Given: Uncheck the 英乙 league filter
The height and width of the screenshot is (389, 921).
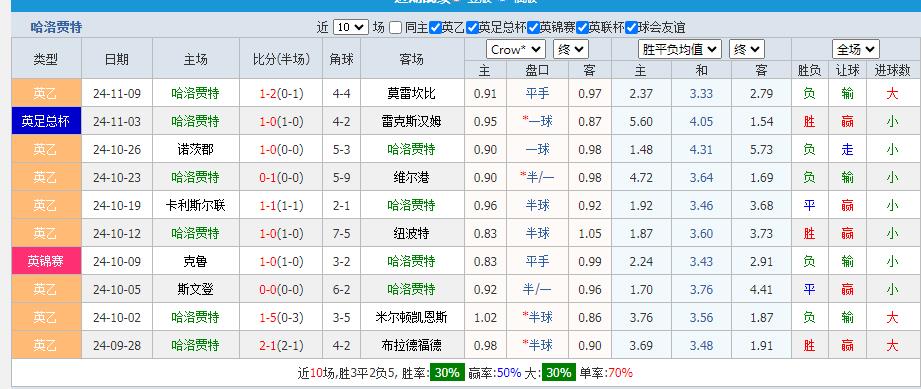Looking at the screenshot, I should tap(435, 28).
